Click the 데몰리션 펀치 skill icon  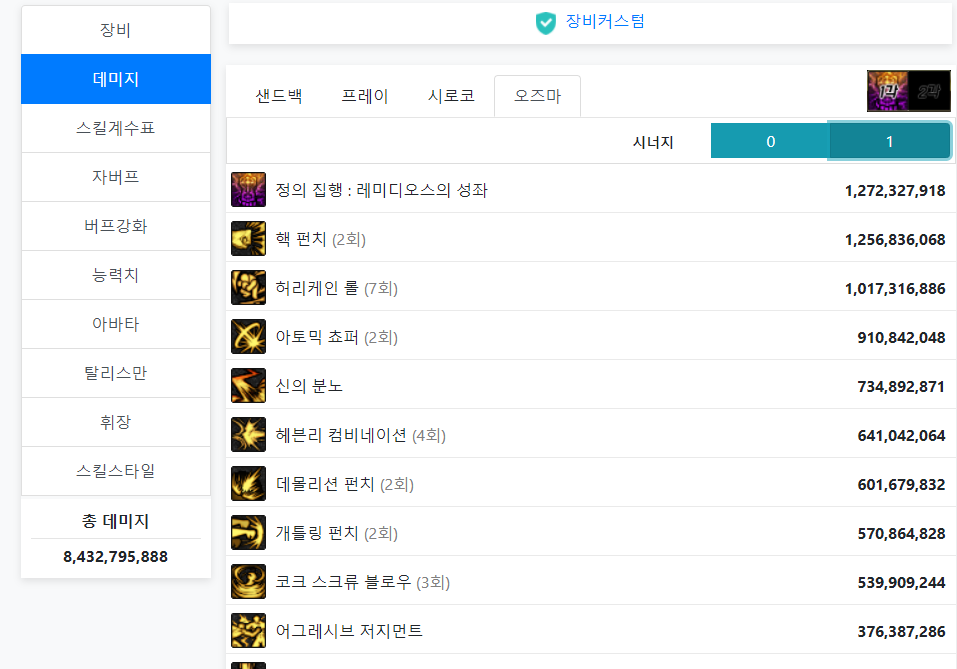(248, 483)
